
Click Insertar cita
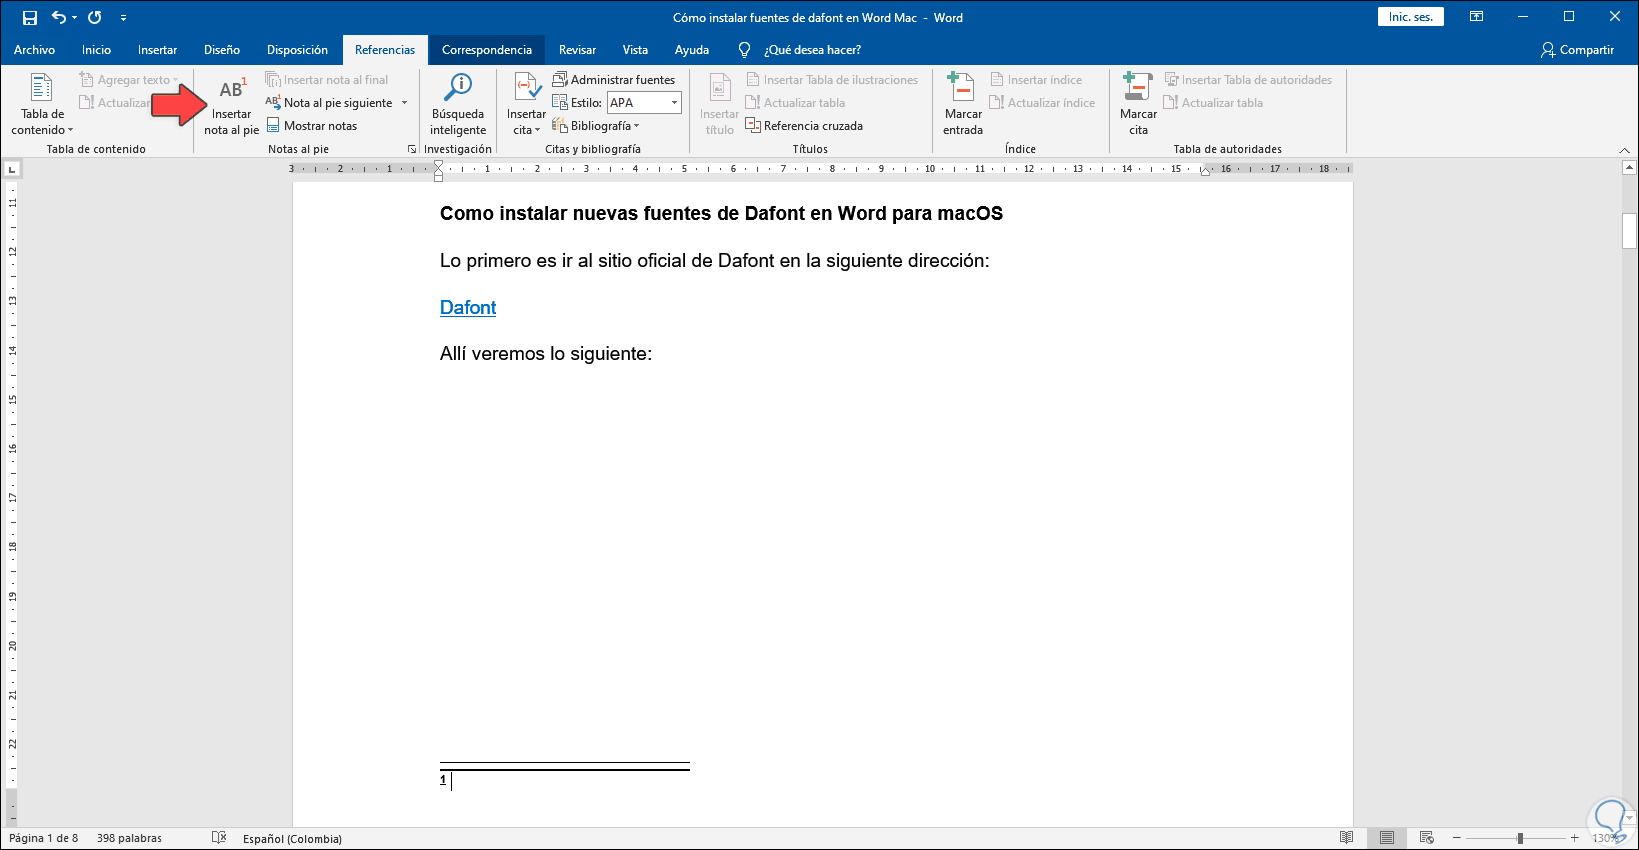tap(526, 104)
